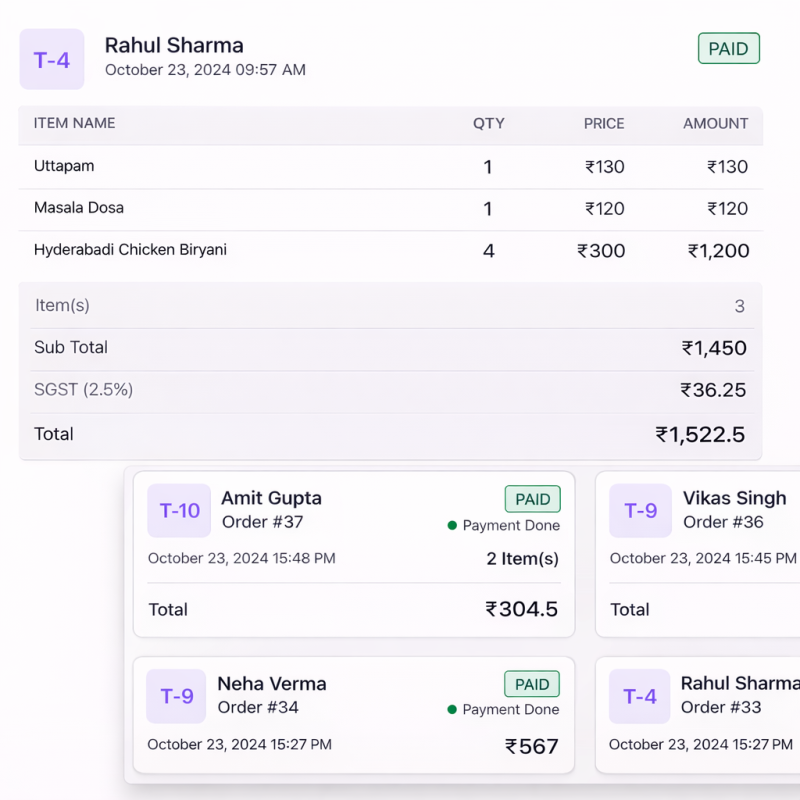800x800 pixels.
Task: Click the PRICE column header
Action: click(604, 123)
